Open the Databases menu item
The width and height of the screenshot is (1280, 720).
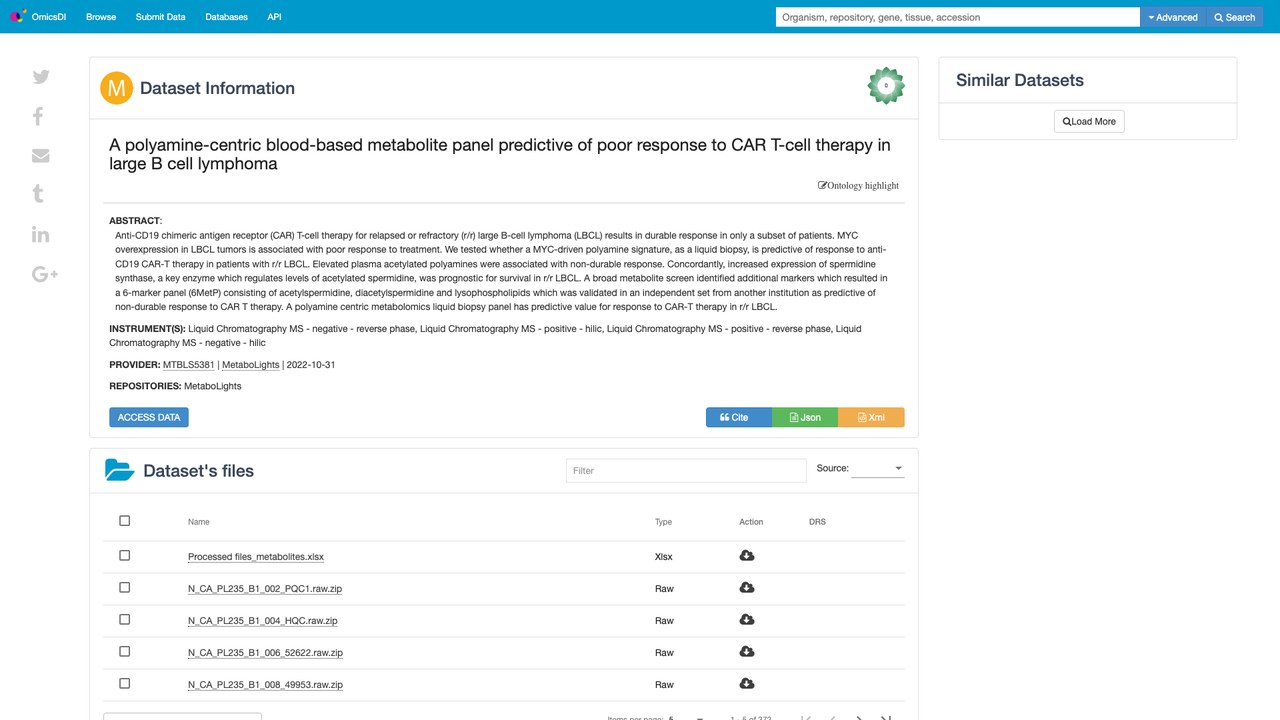coord(226,17)
